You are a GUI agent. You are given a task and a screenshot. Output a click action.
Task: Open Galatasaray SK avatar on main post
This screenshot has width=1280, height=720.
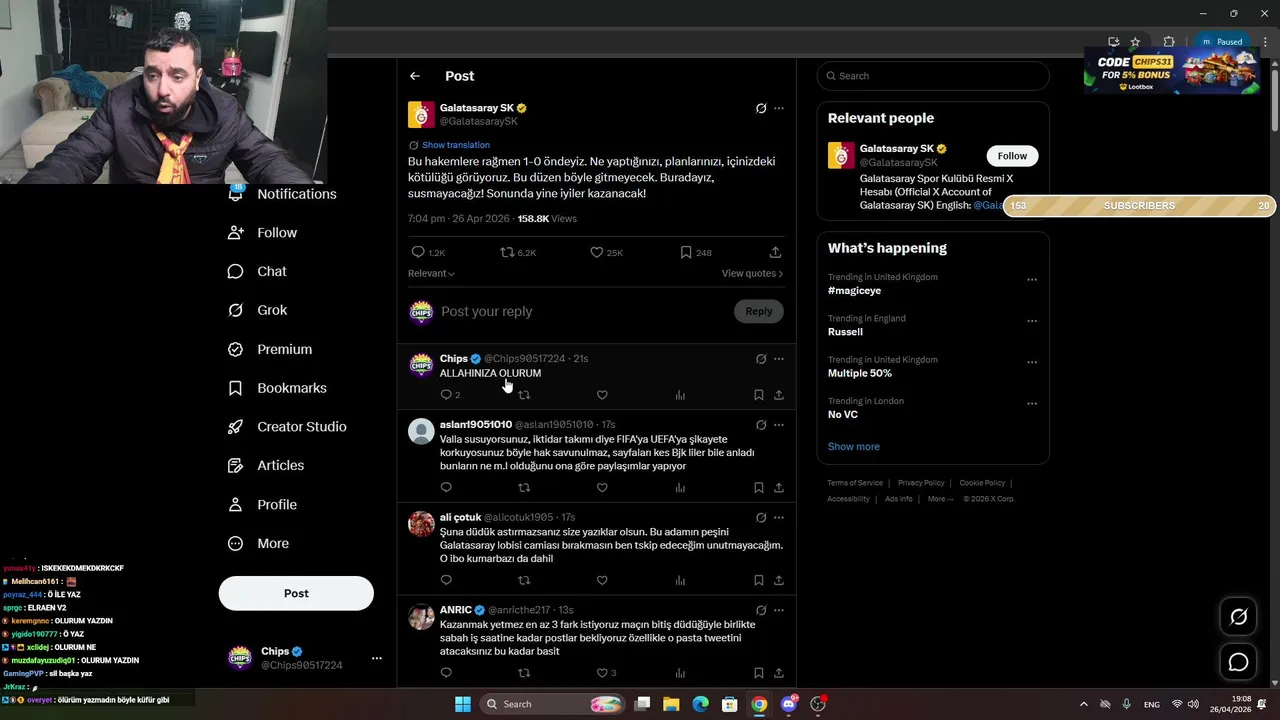pos(421,114)
